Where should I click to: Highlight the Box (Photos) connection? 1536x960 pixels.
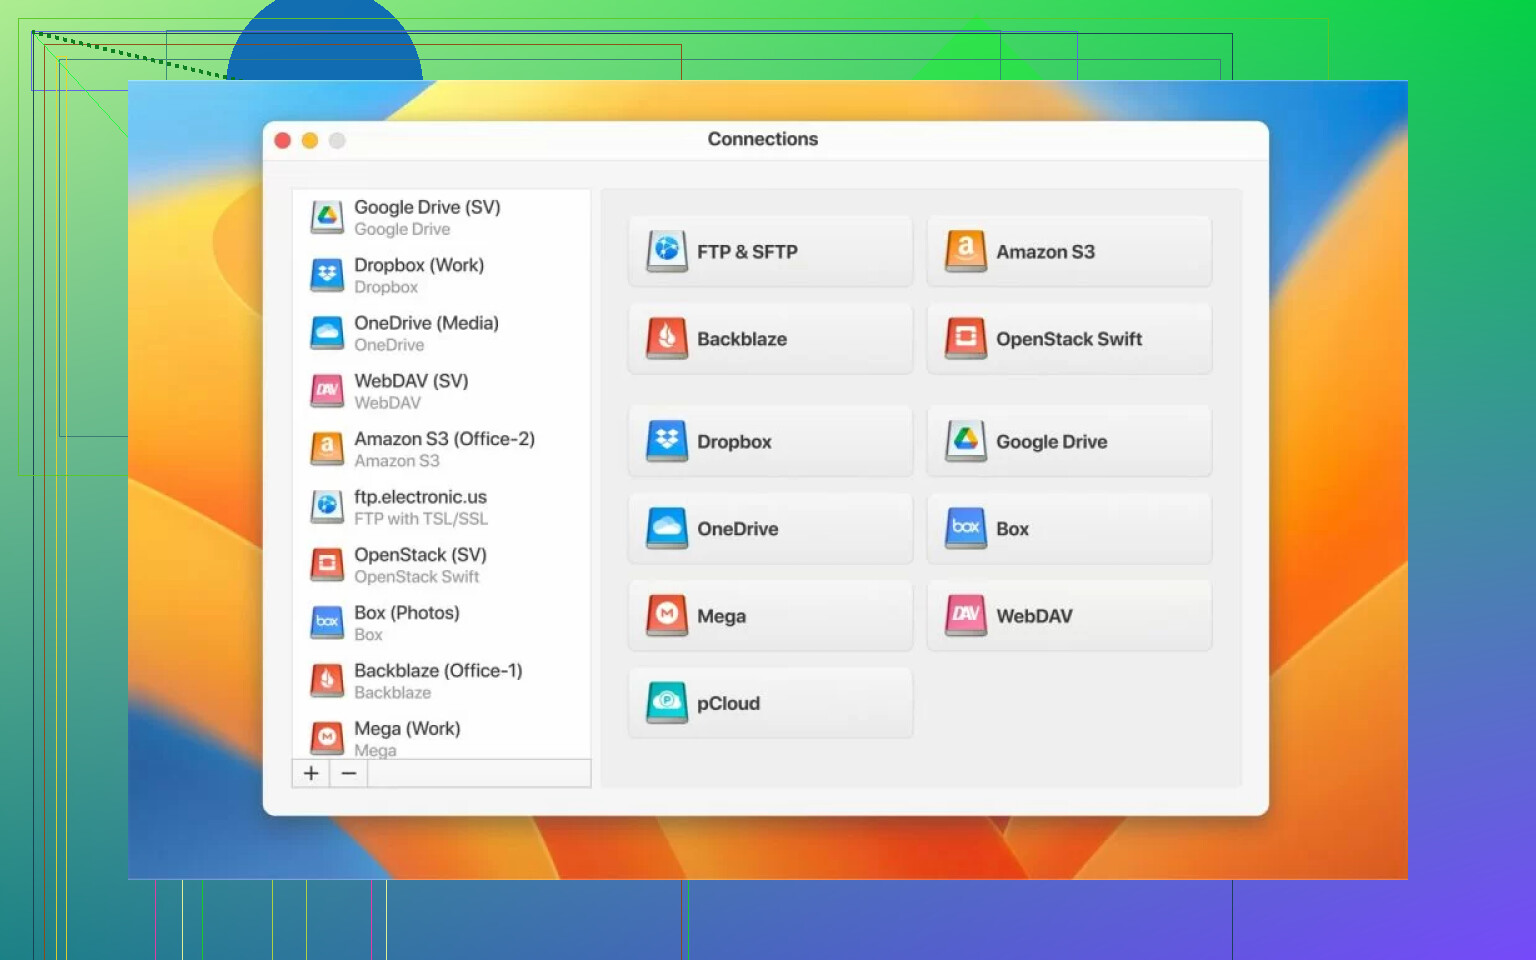(x=441, y=623)
